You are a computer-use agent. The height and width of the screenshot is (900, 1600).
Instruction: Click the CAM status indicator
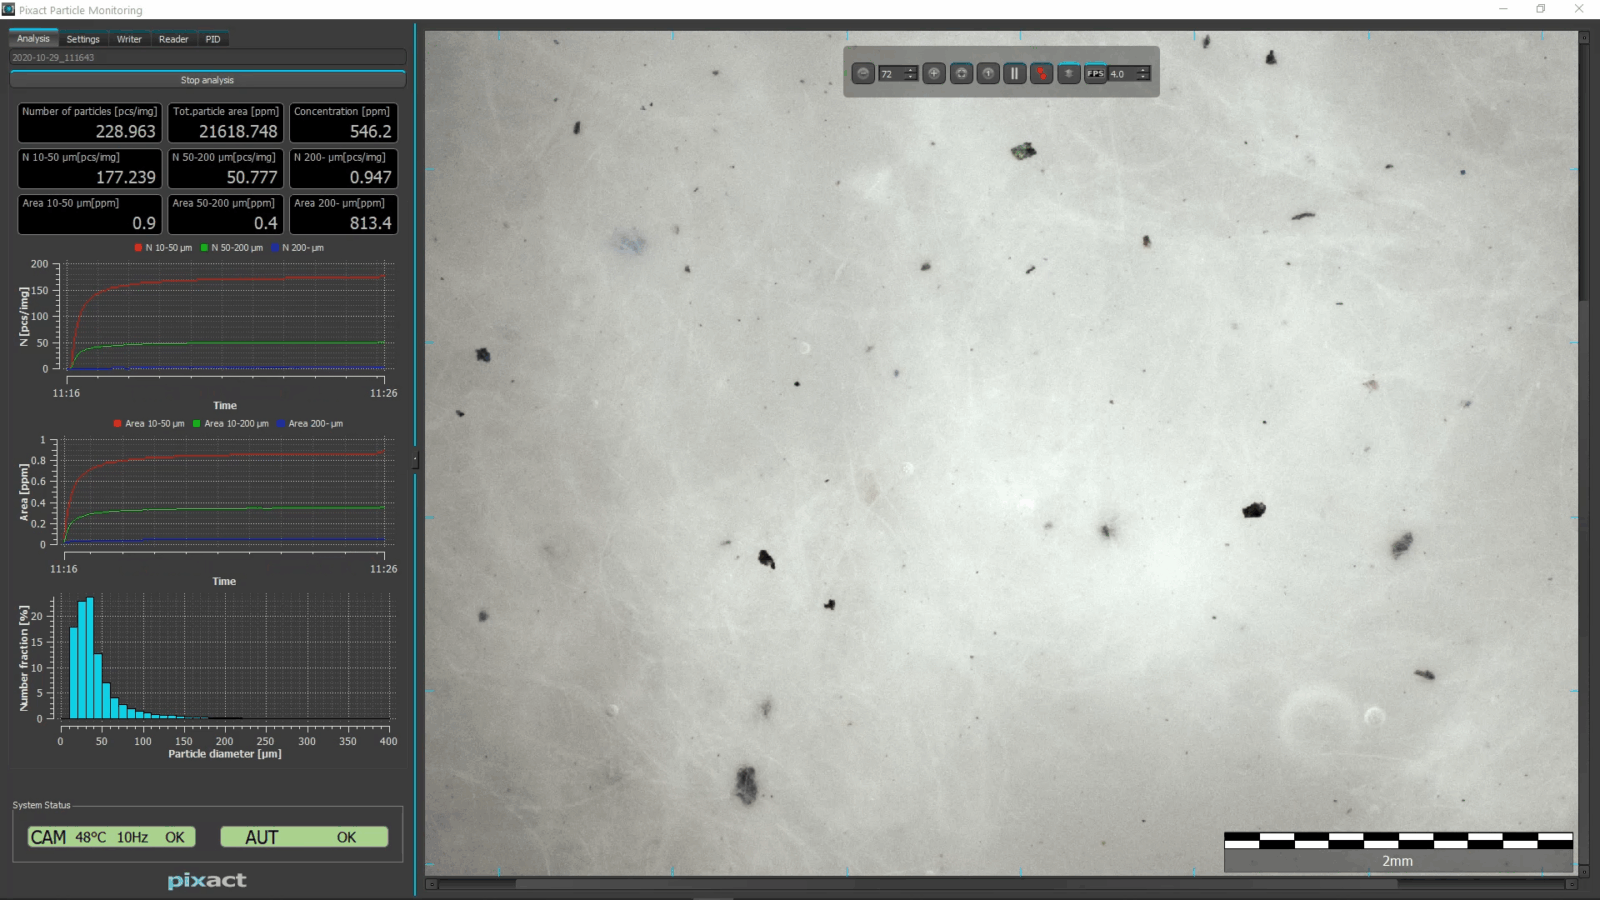click(110, 837)
